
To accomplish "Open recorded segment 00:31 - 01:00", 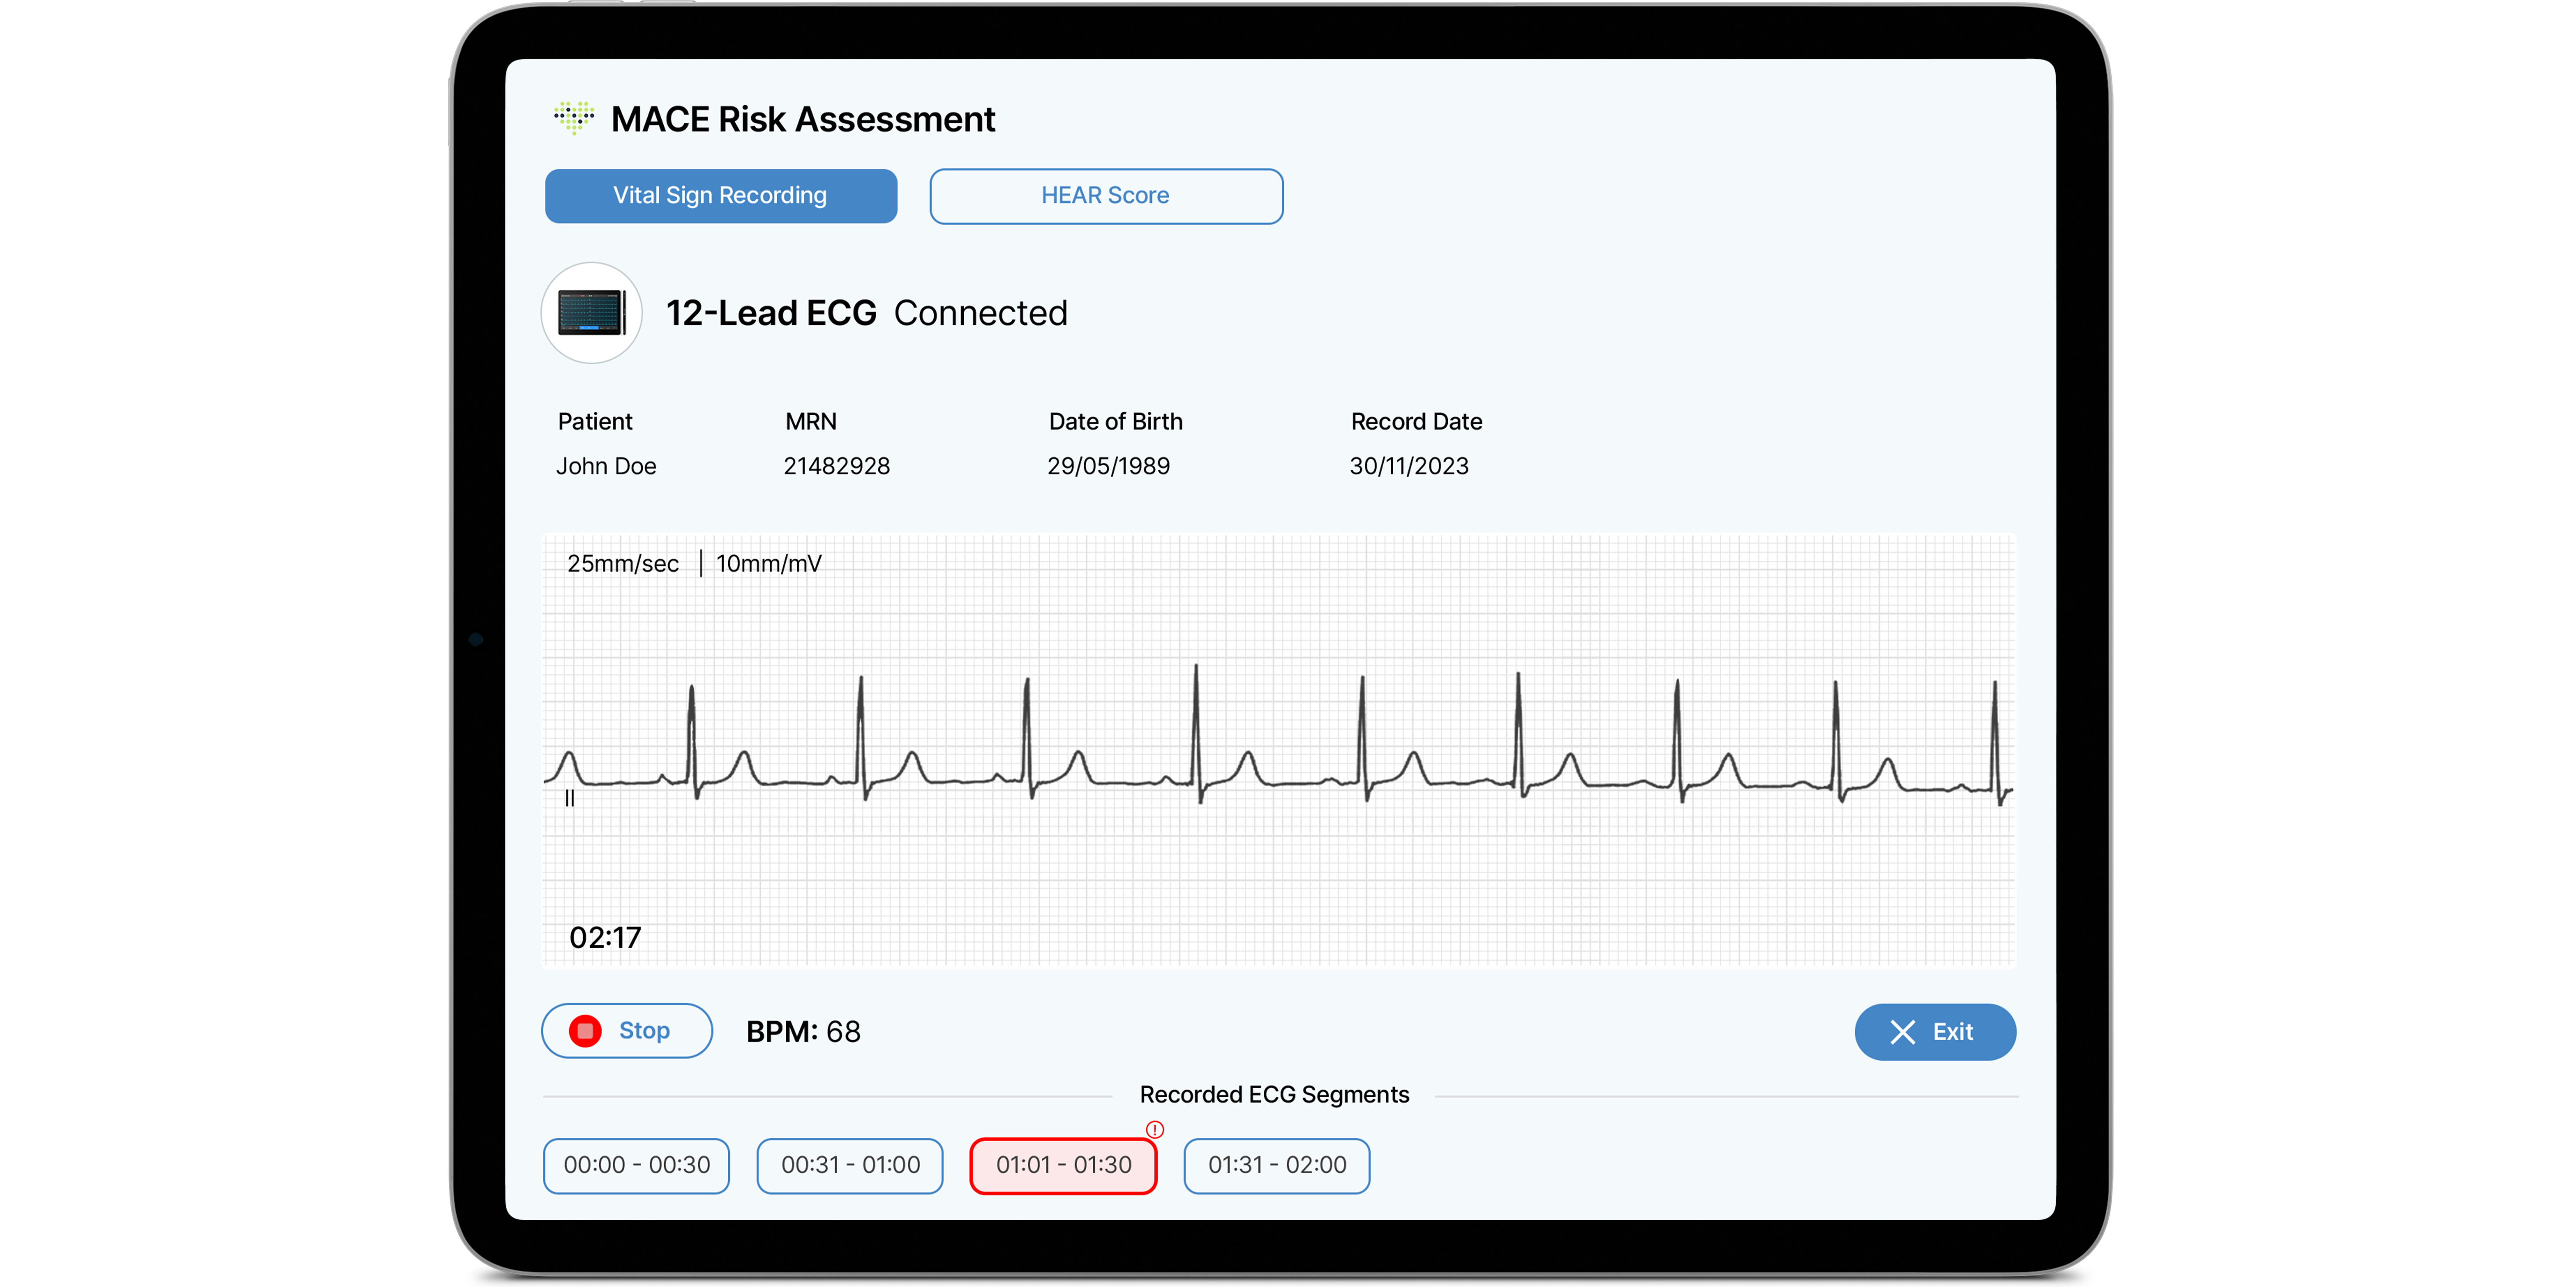I will [x=849, y=1165].
